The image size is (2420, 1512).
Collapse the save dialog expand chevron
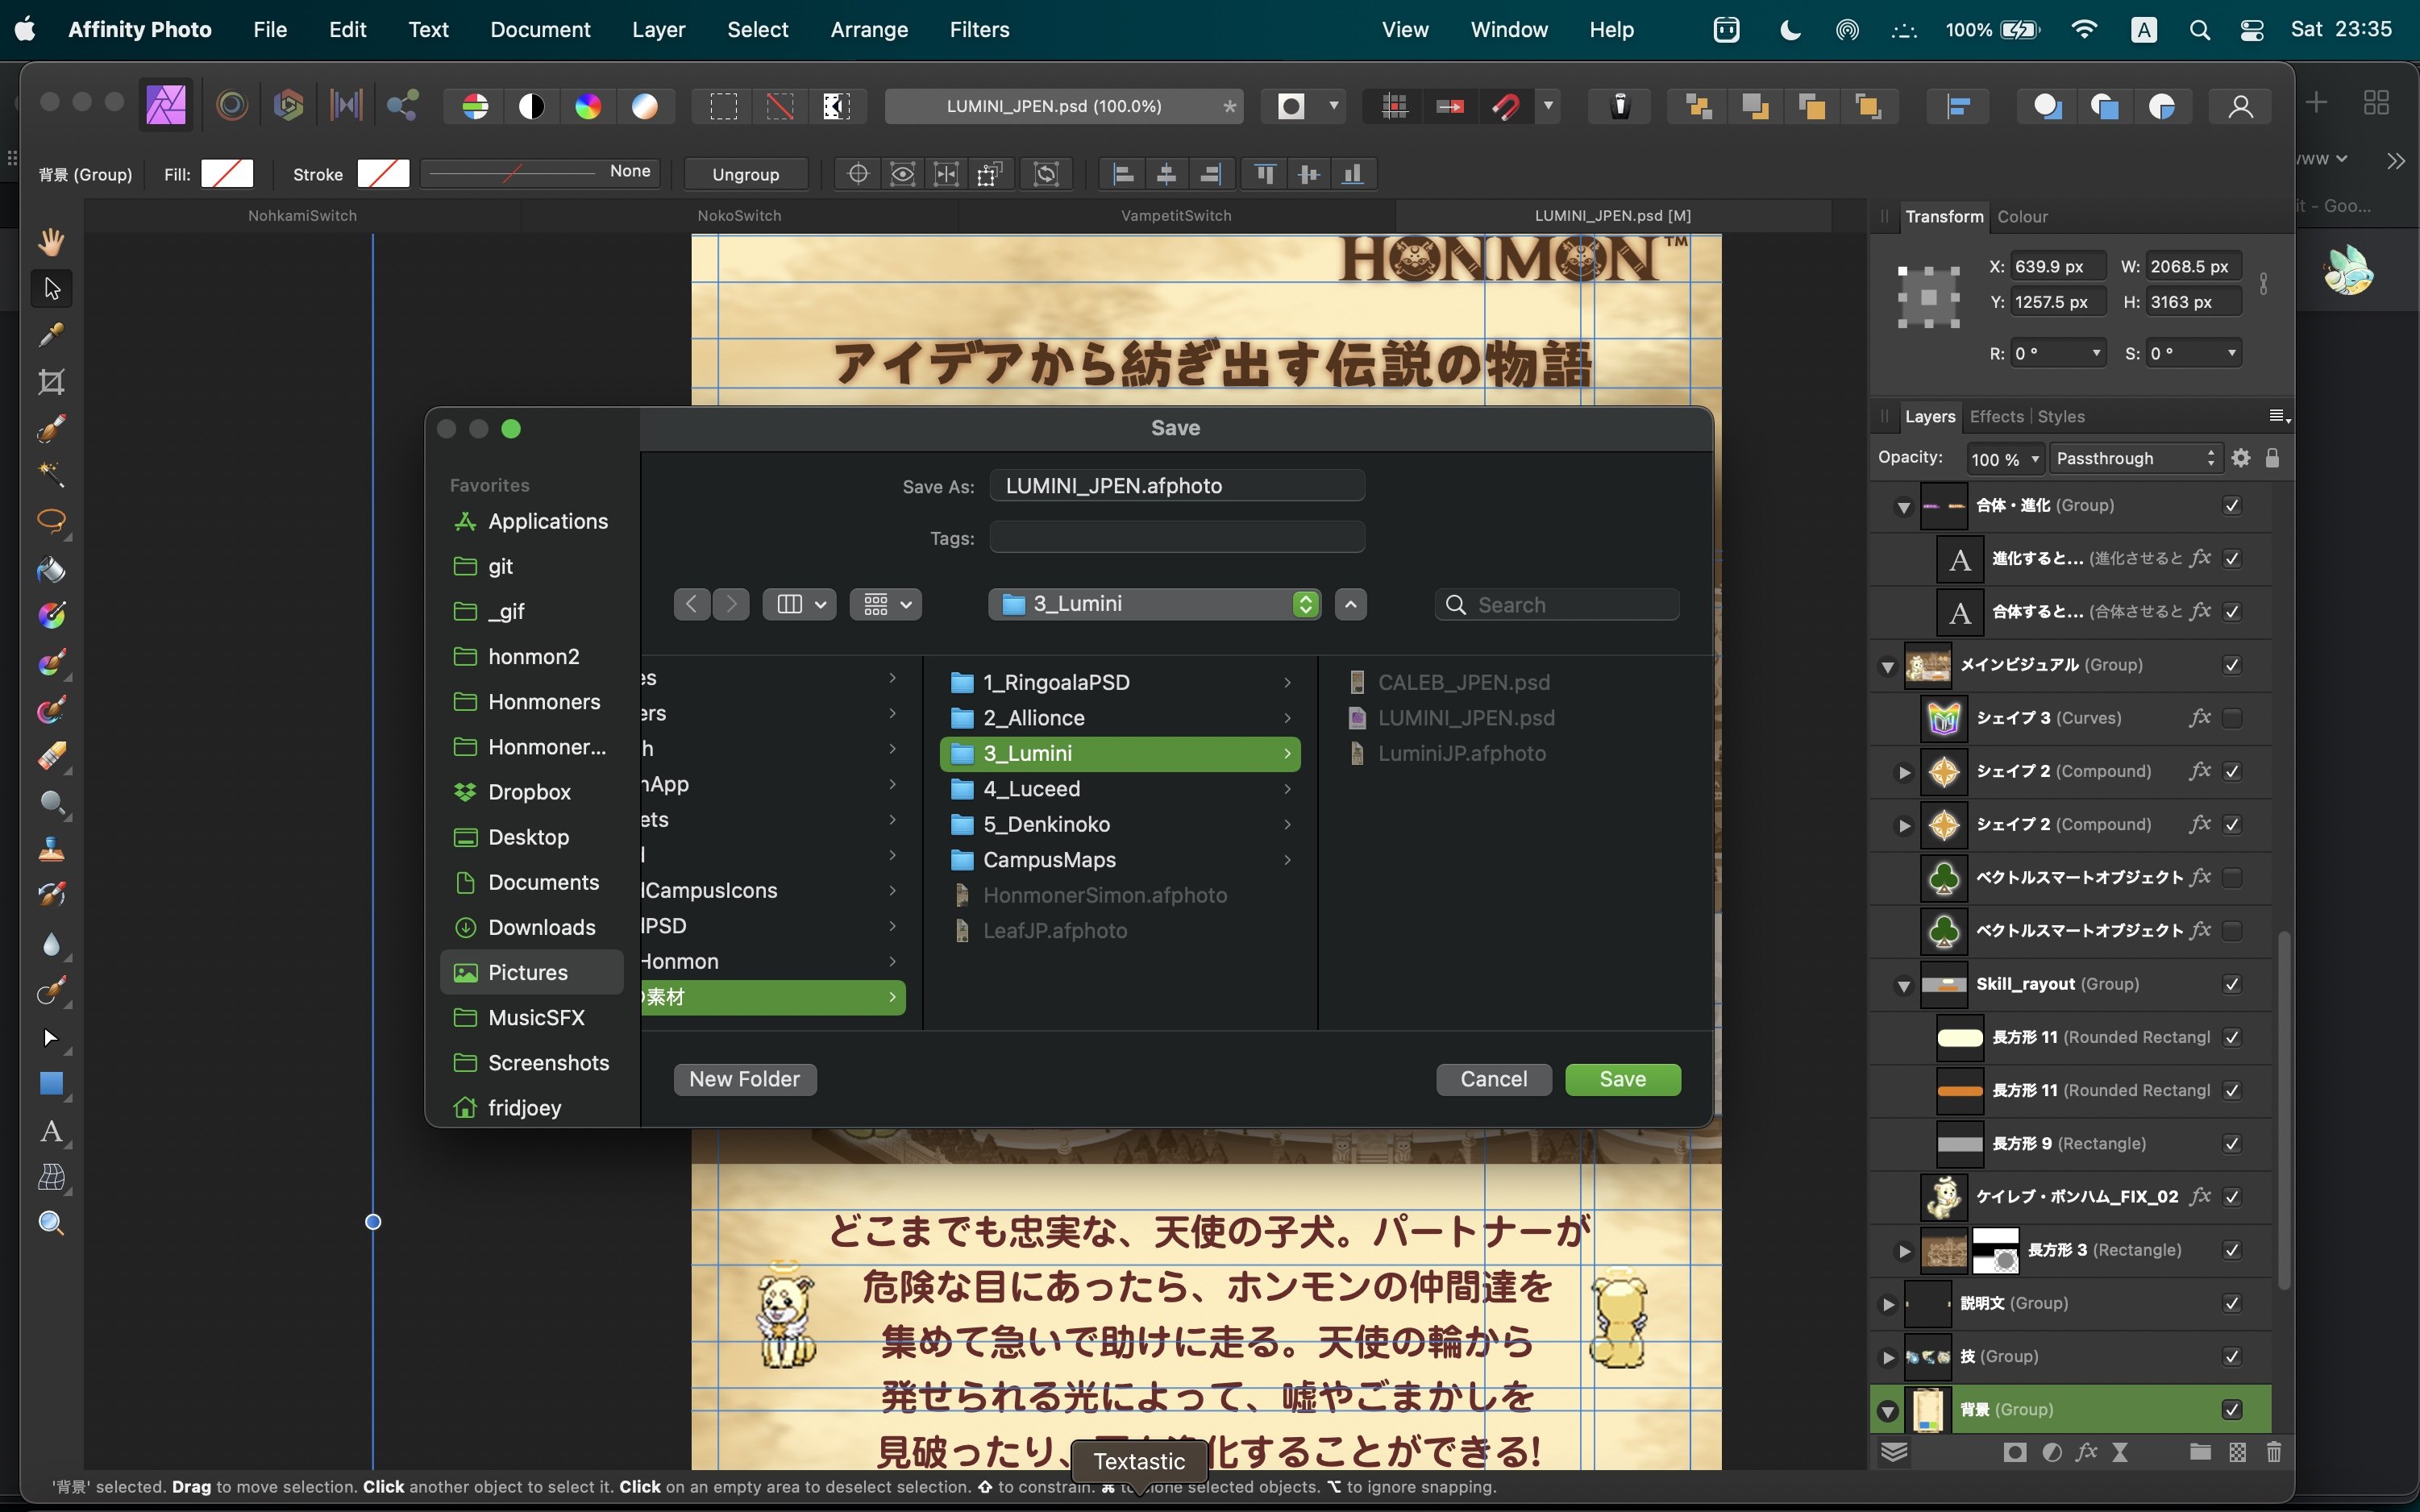click(1350, 604)
